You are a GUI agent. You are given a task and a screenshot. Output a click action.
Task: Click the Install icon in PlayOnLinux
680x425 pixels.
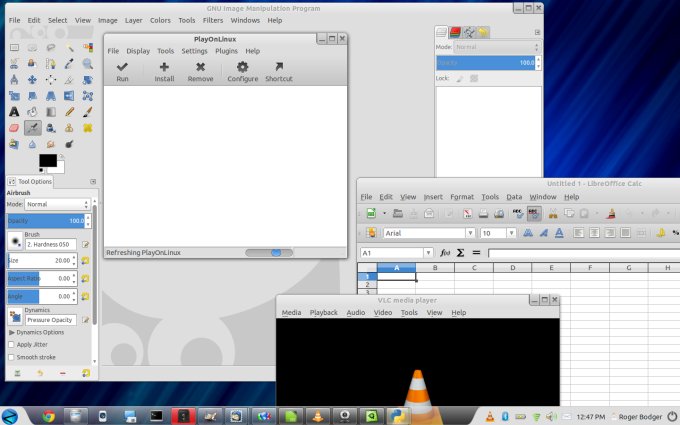[164, 67]
